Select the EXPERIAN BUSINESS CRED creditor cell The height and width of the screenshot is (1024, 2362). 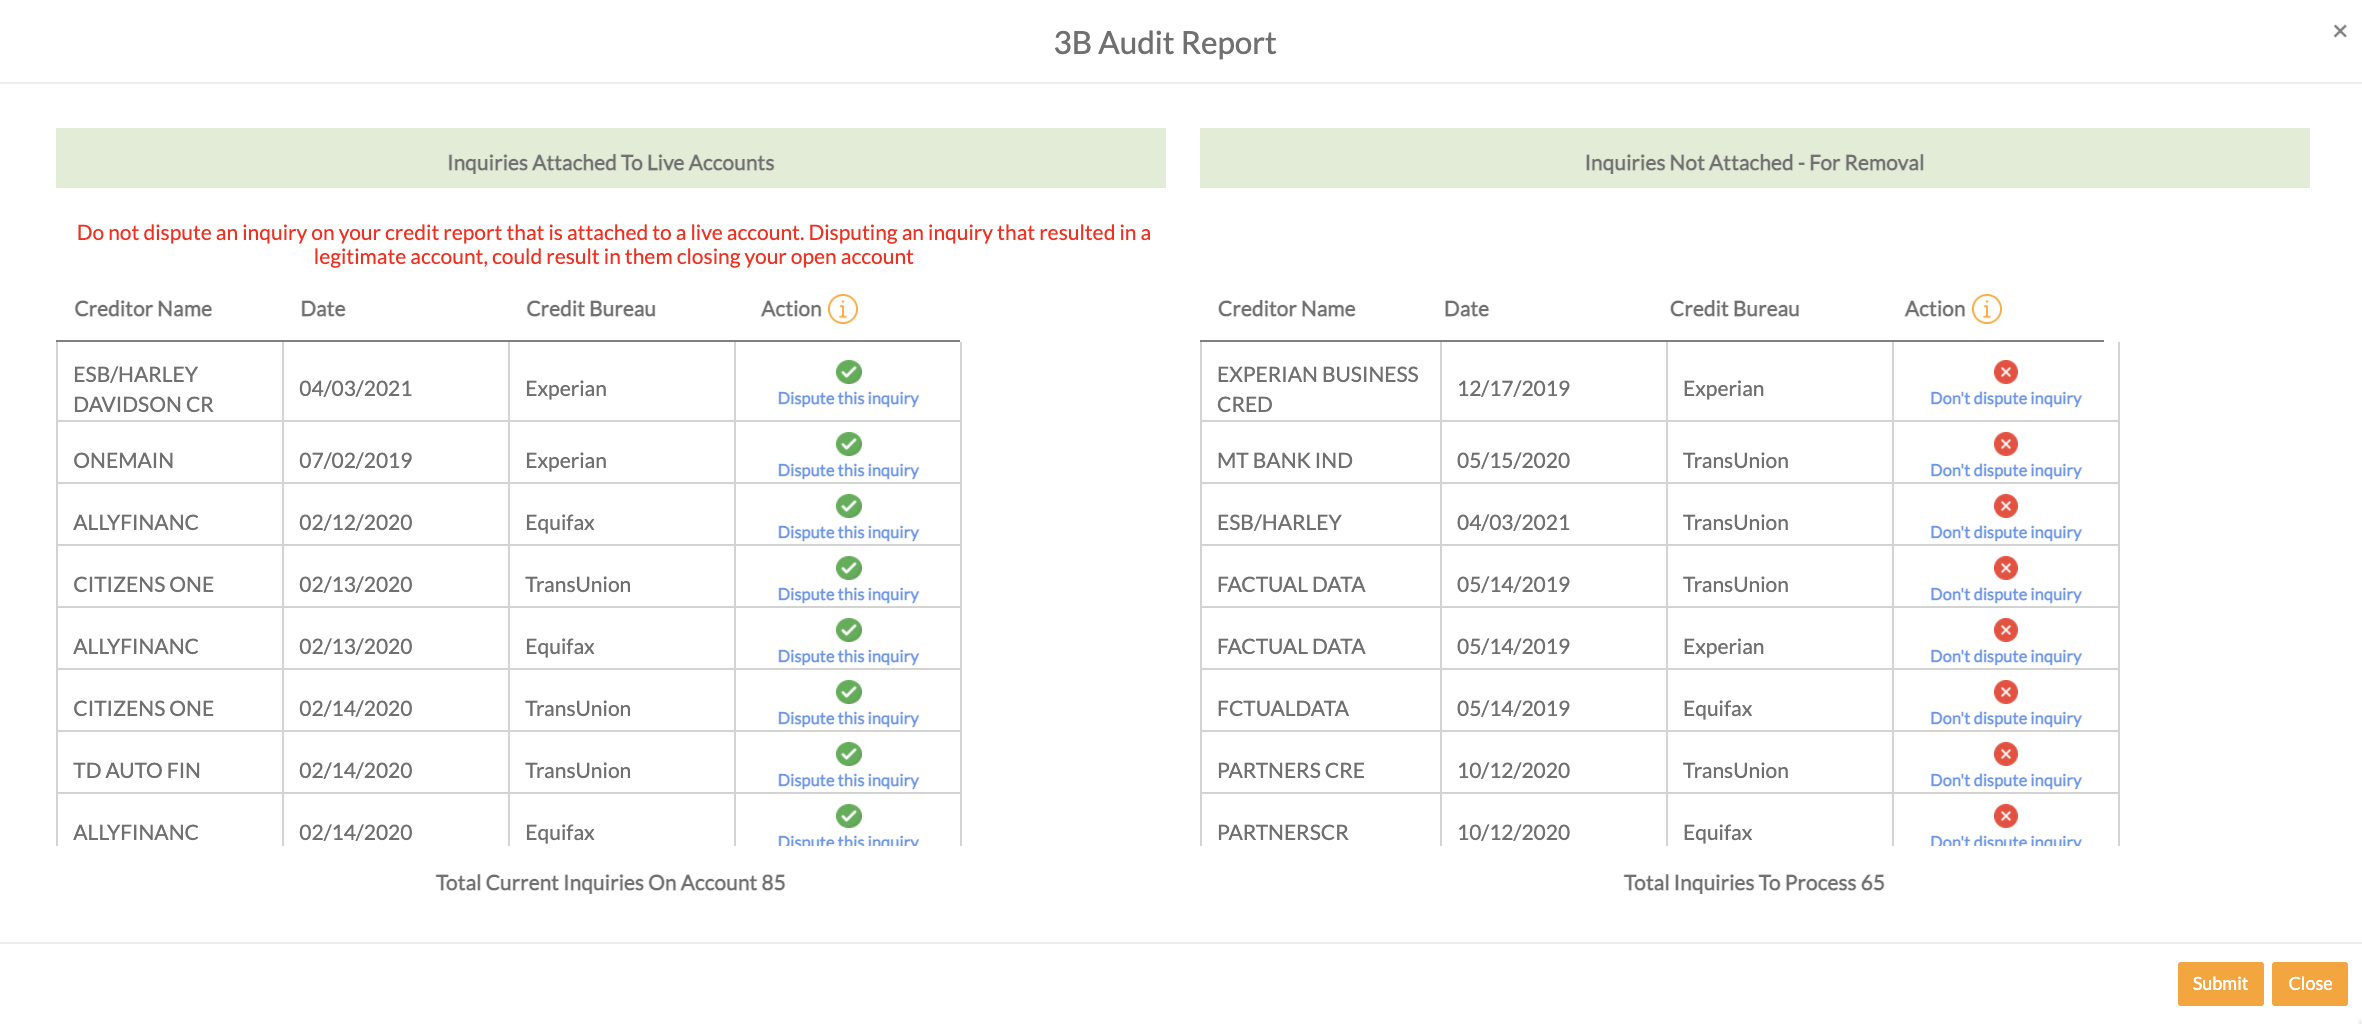coord(1321,382)
